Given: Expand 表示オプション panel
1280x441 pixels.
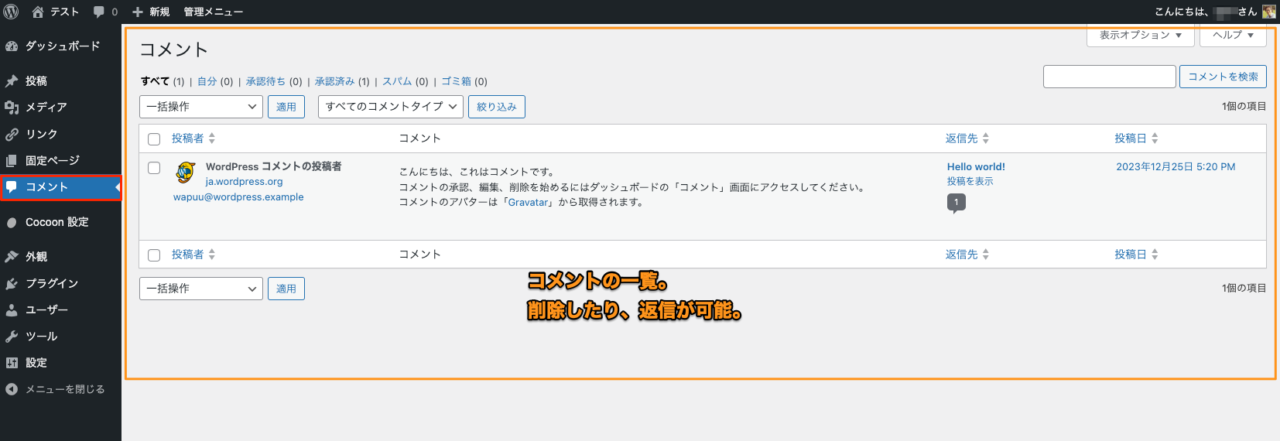Looking at the screenshot, I should 1140,35.
